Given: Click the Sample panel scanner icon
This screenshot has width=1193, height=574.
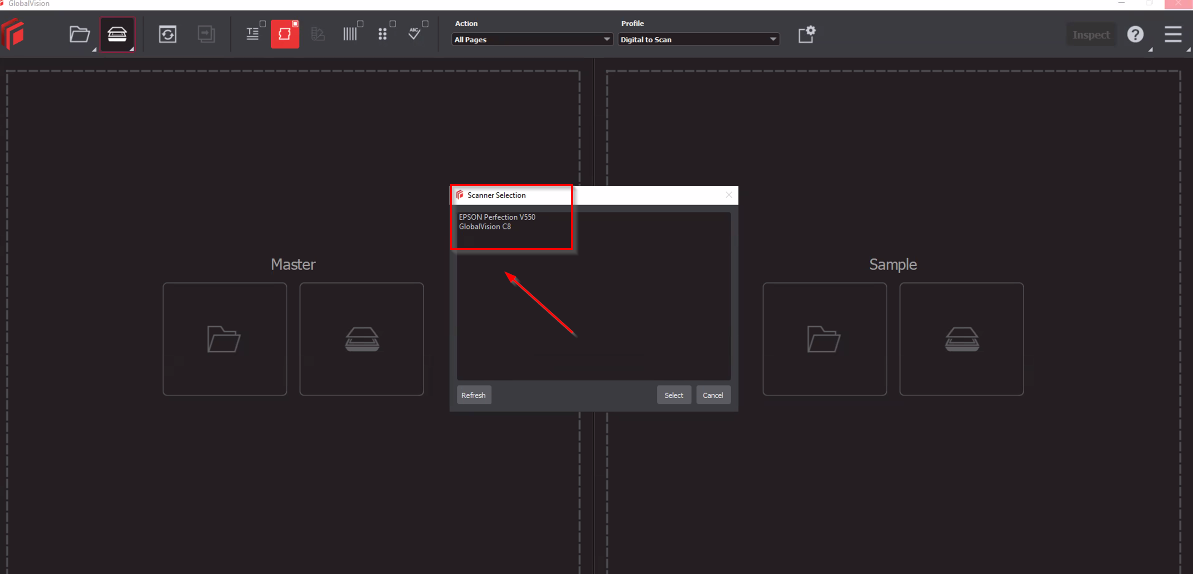Looking at the screenshot, I should pos(961,339).
